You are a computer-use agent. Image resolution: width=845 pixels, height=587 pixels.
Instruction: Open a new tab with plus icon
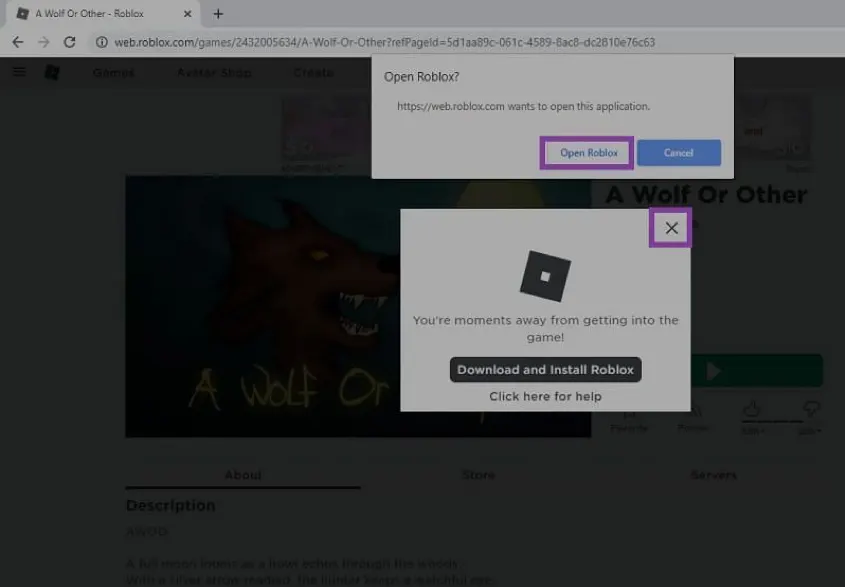[218, 14]
